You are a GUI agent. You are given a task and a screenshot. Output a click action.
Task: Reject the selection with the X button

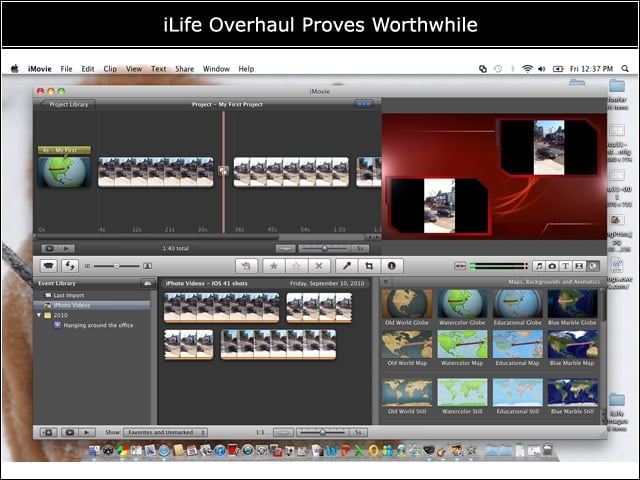[319, 266]
